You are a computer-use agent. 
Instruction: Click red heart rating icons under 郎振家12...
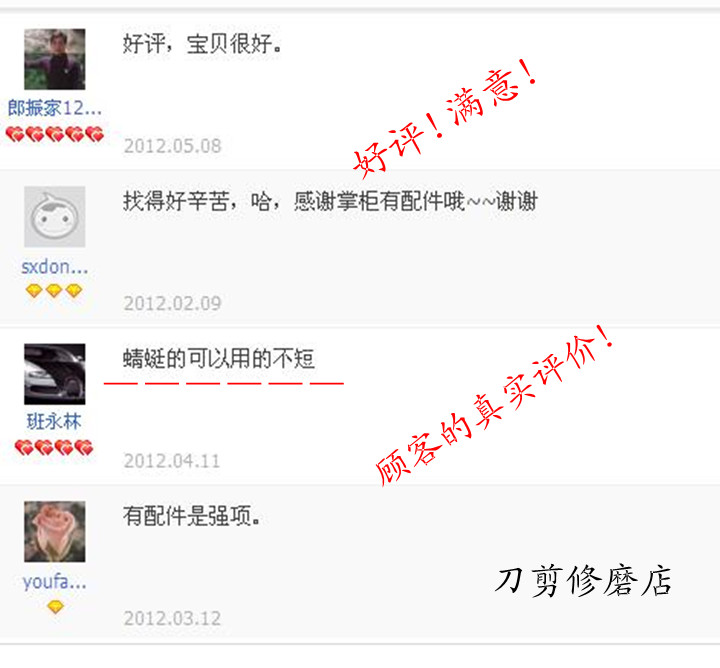[55, 134]
